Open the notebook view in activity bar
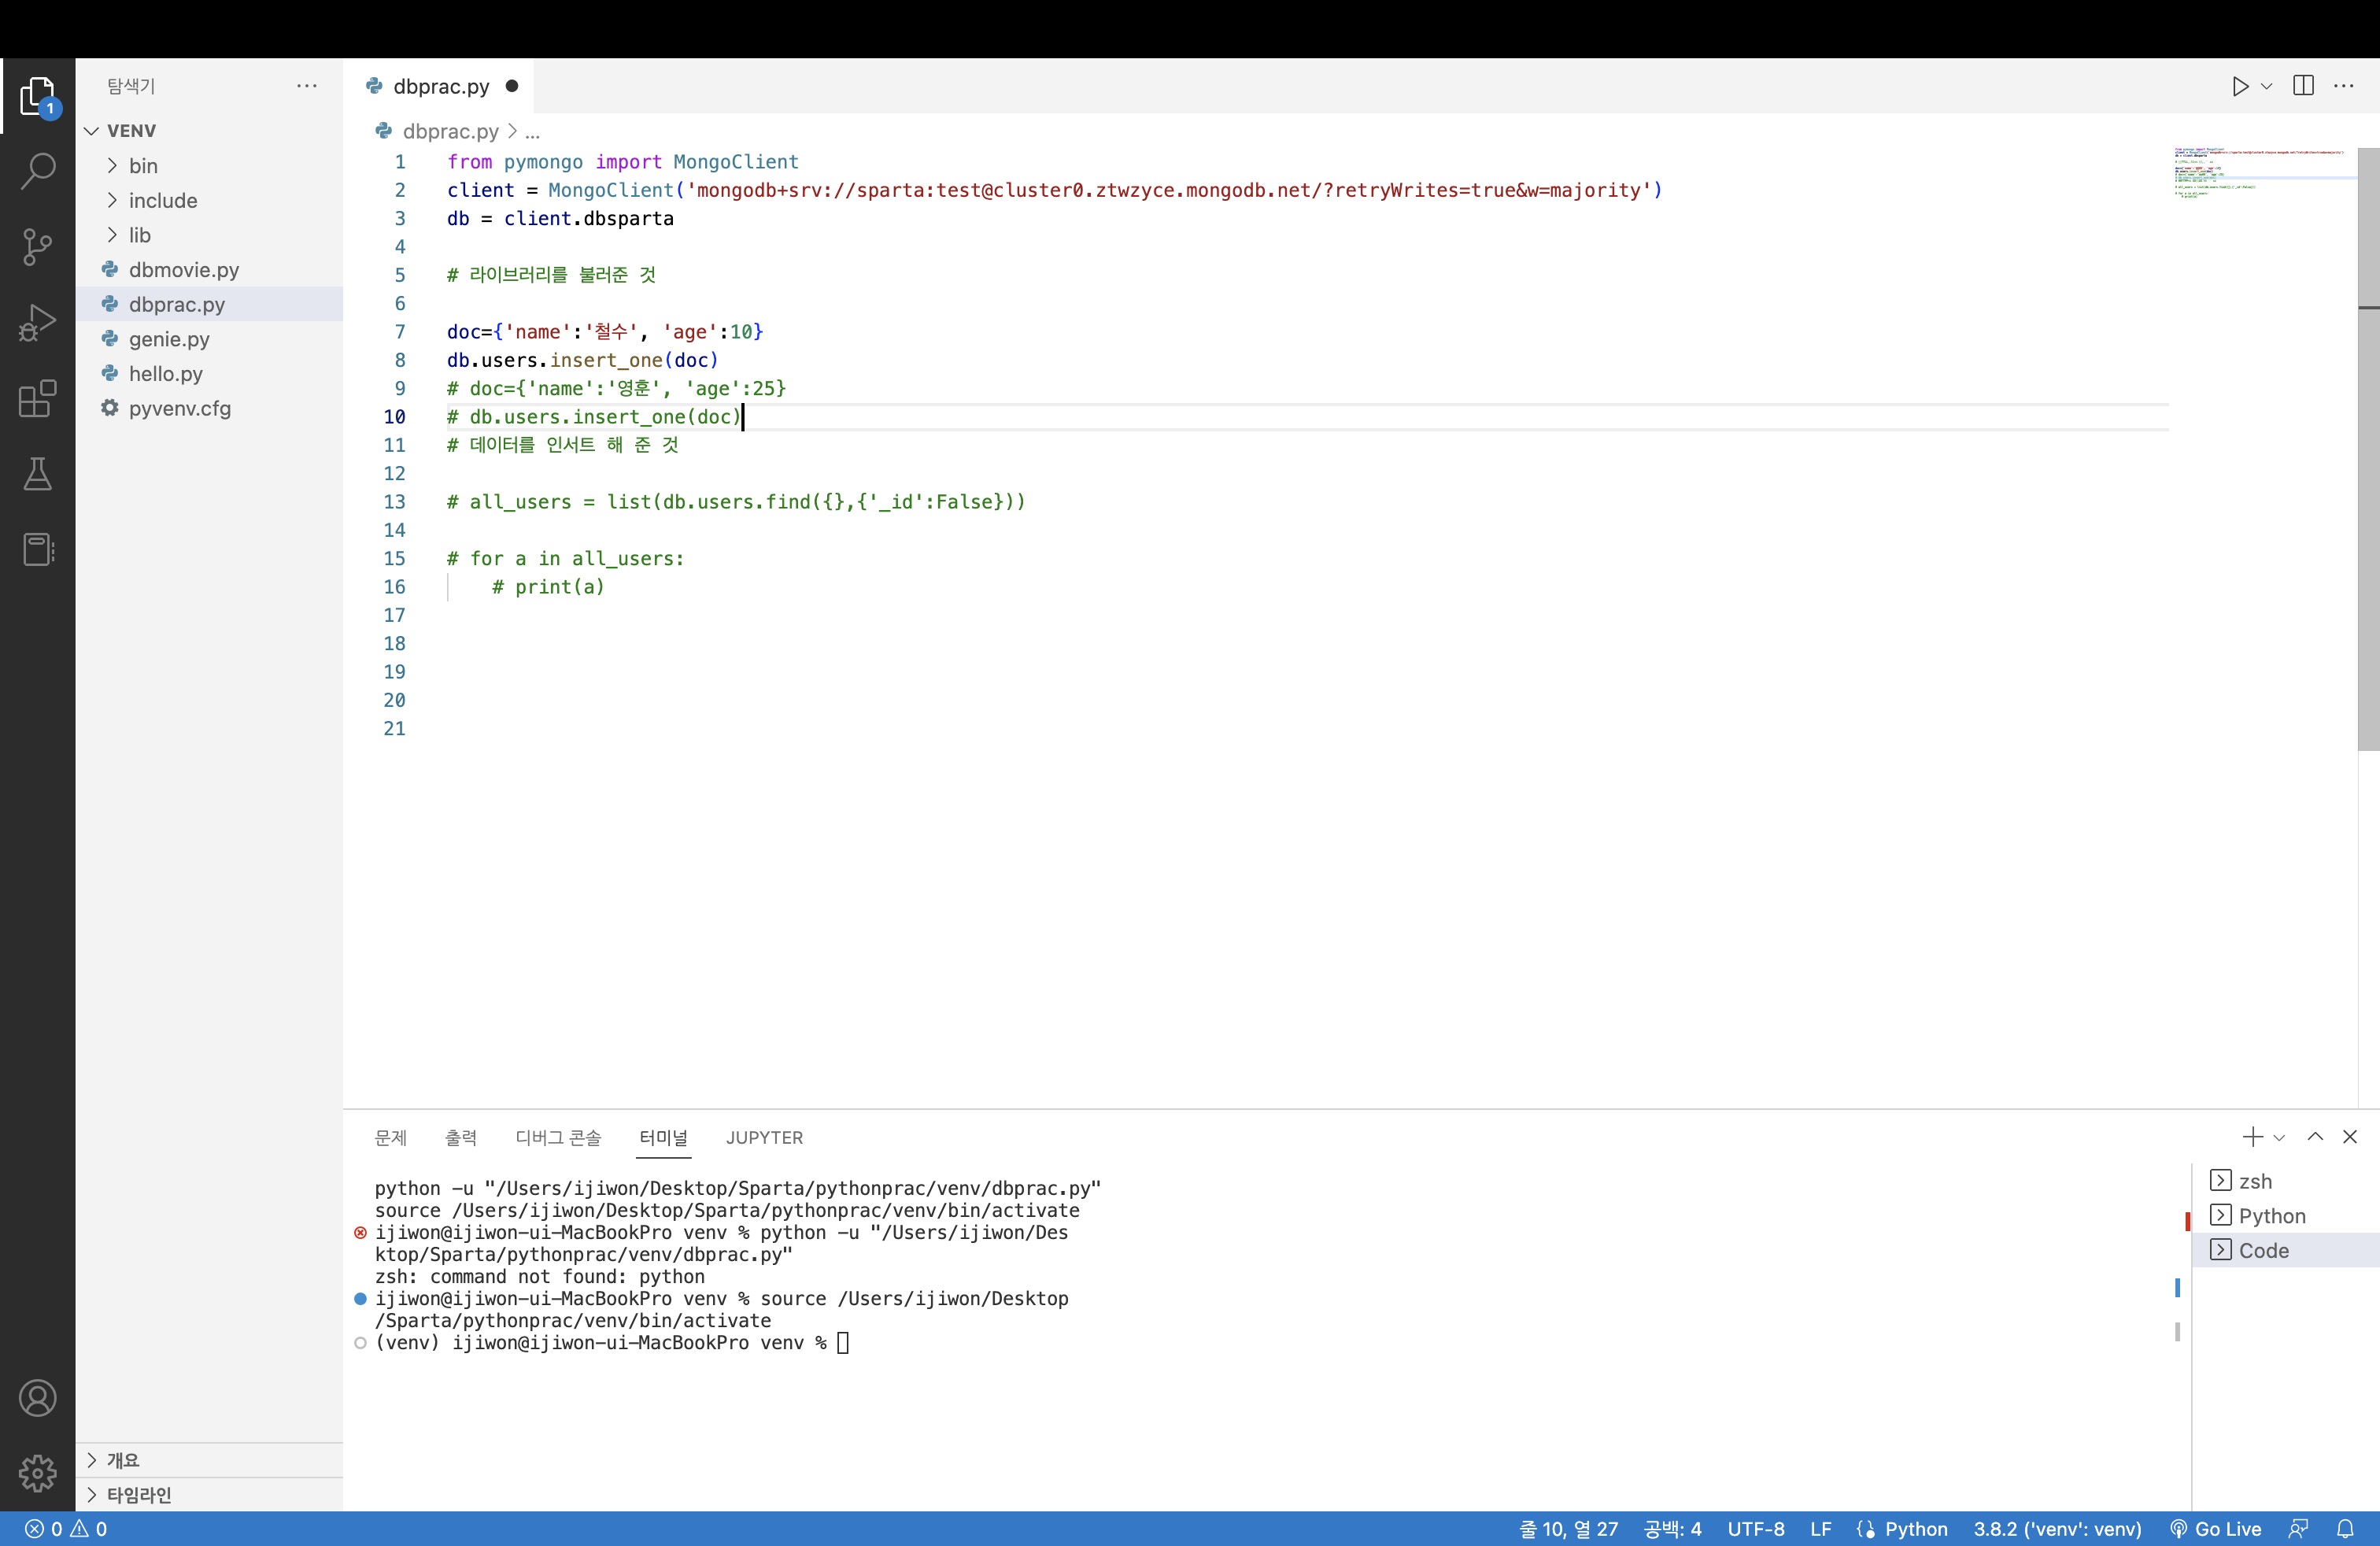Viewport: 2380px width, 1546px height. coord(38,549)
